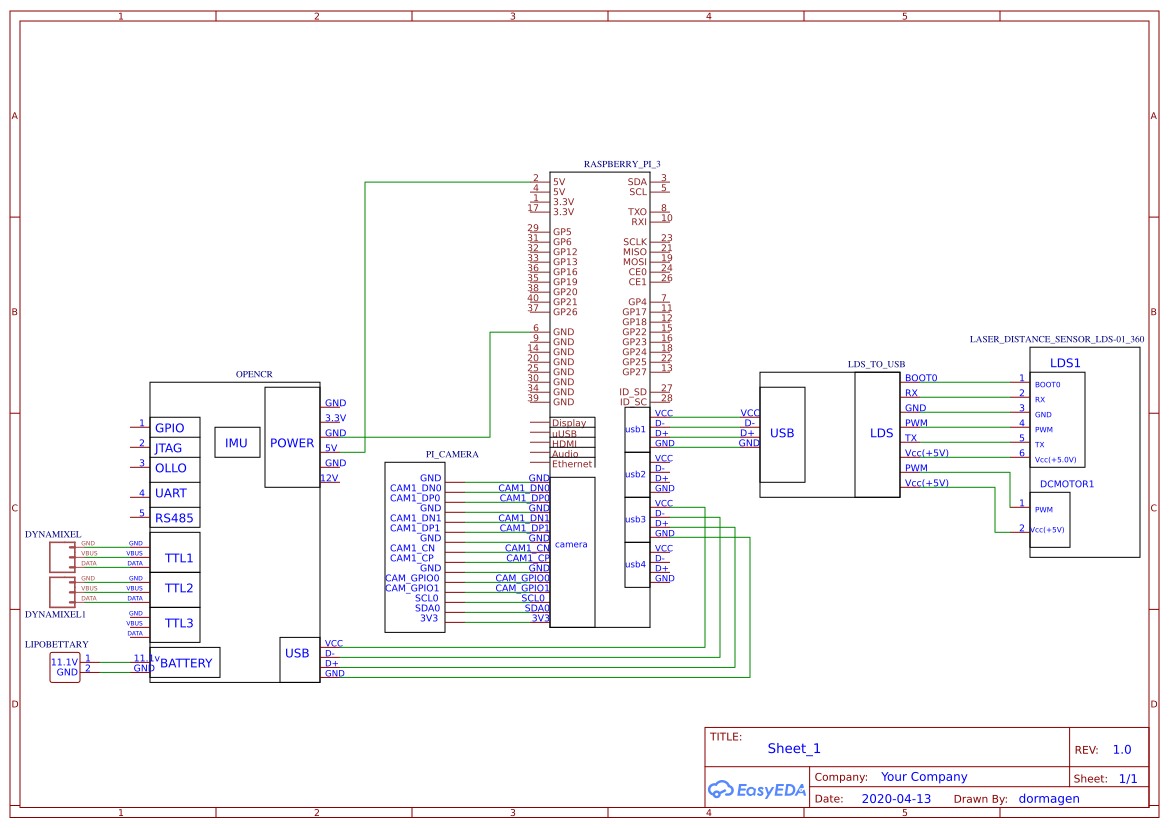Click the DCMOTOR1 component symbol
1169x828 pixels.
pos(1050,520)
